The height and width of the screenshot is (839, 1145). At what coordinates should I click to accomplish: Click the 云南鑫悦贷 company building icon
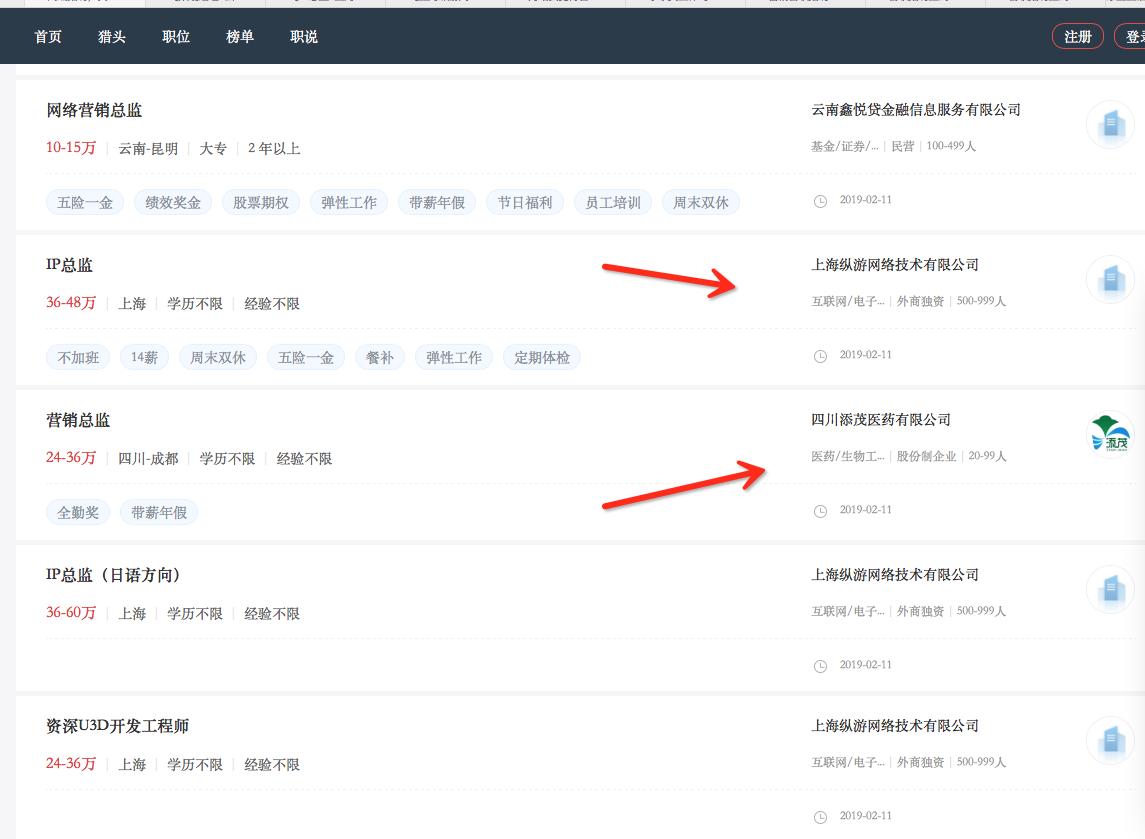(1112, 124)
